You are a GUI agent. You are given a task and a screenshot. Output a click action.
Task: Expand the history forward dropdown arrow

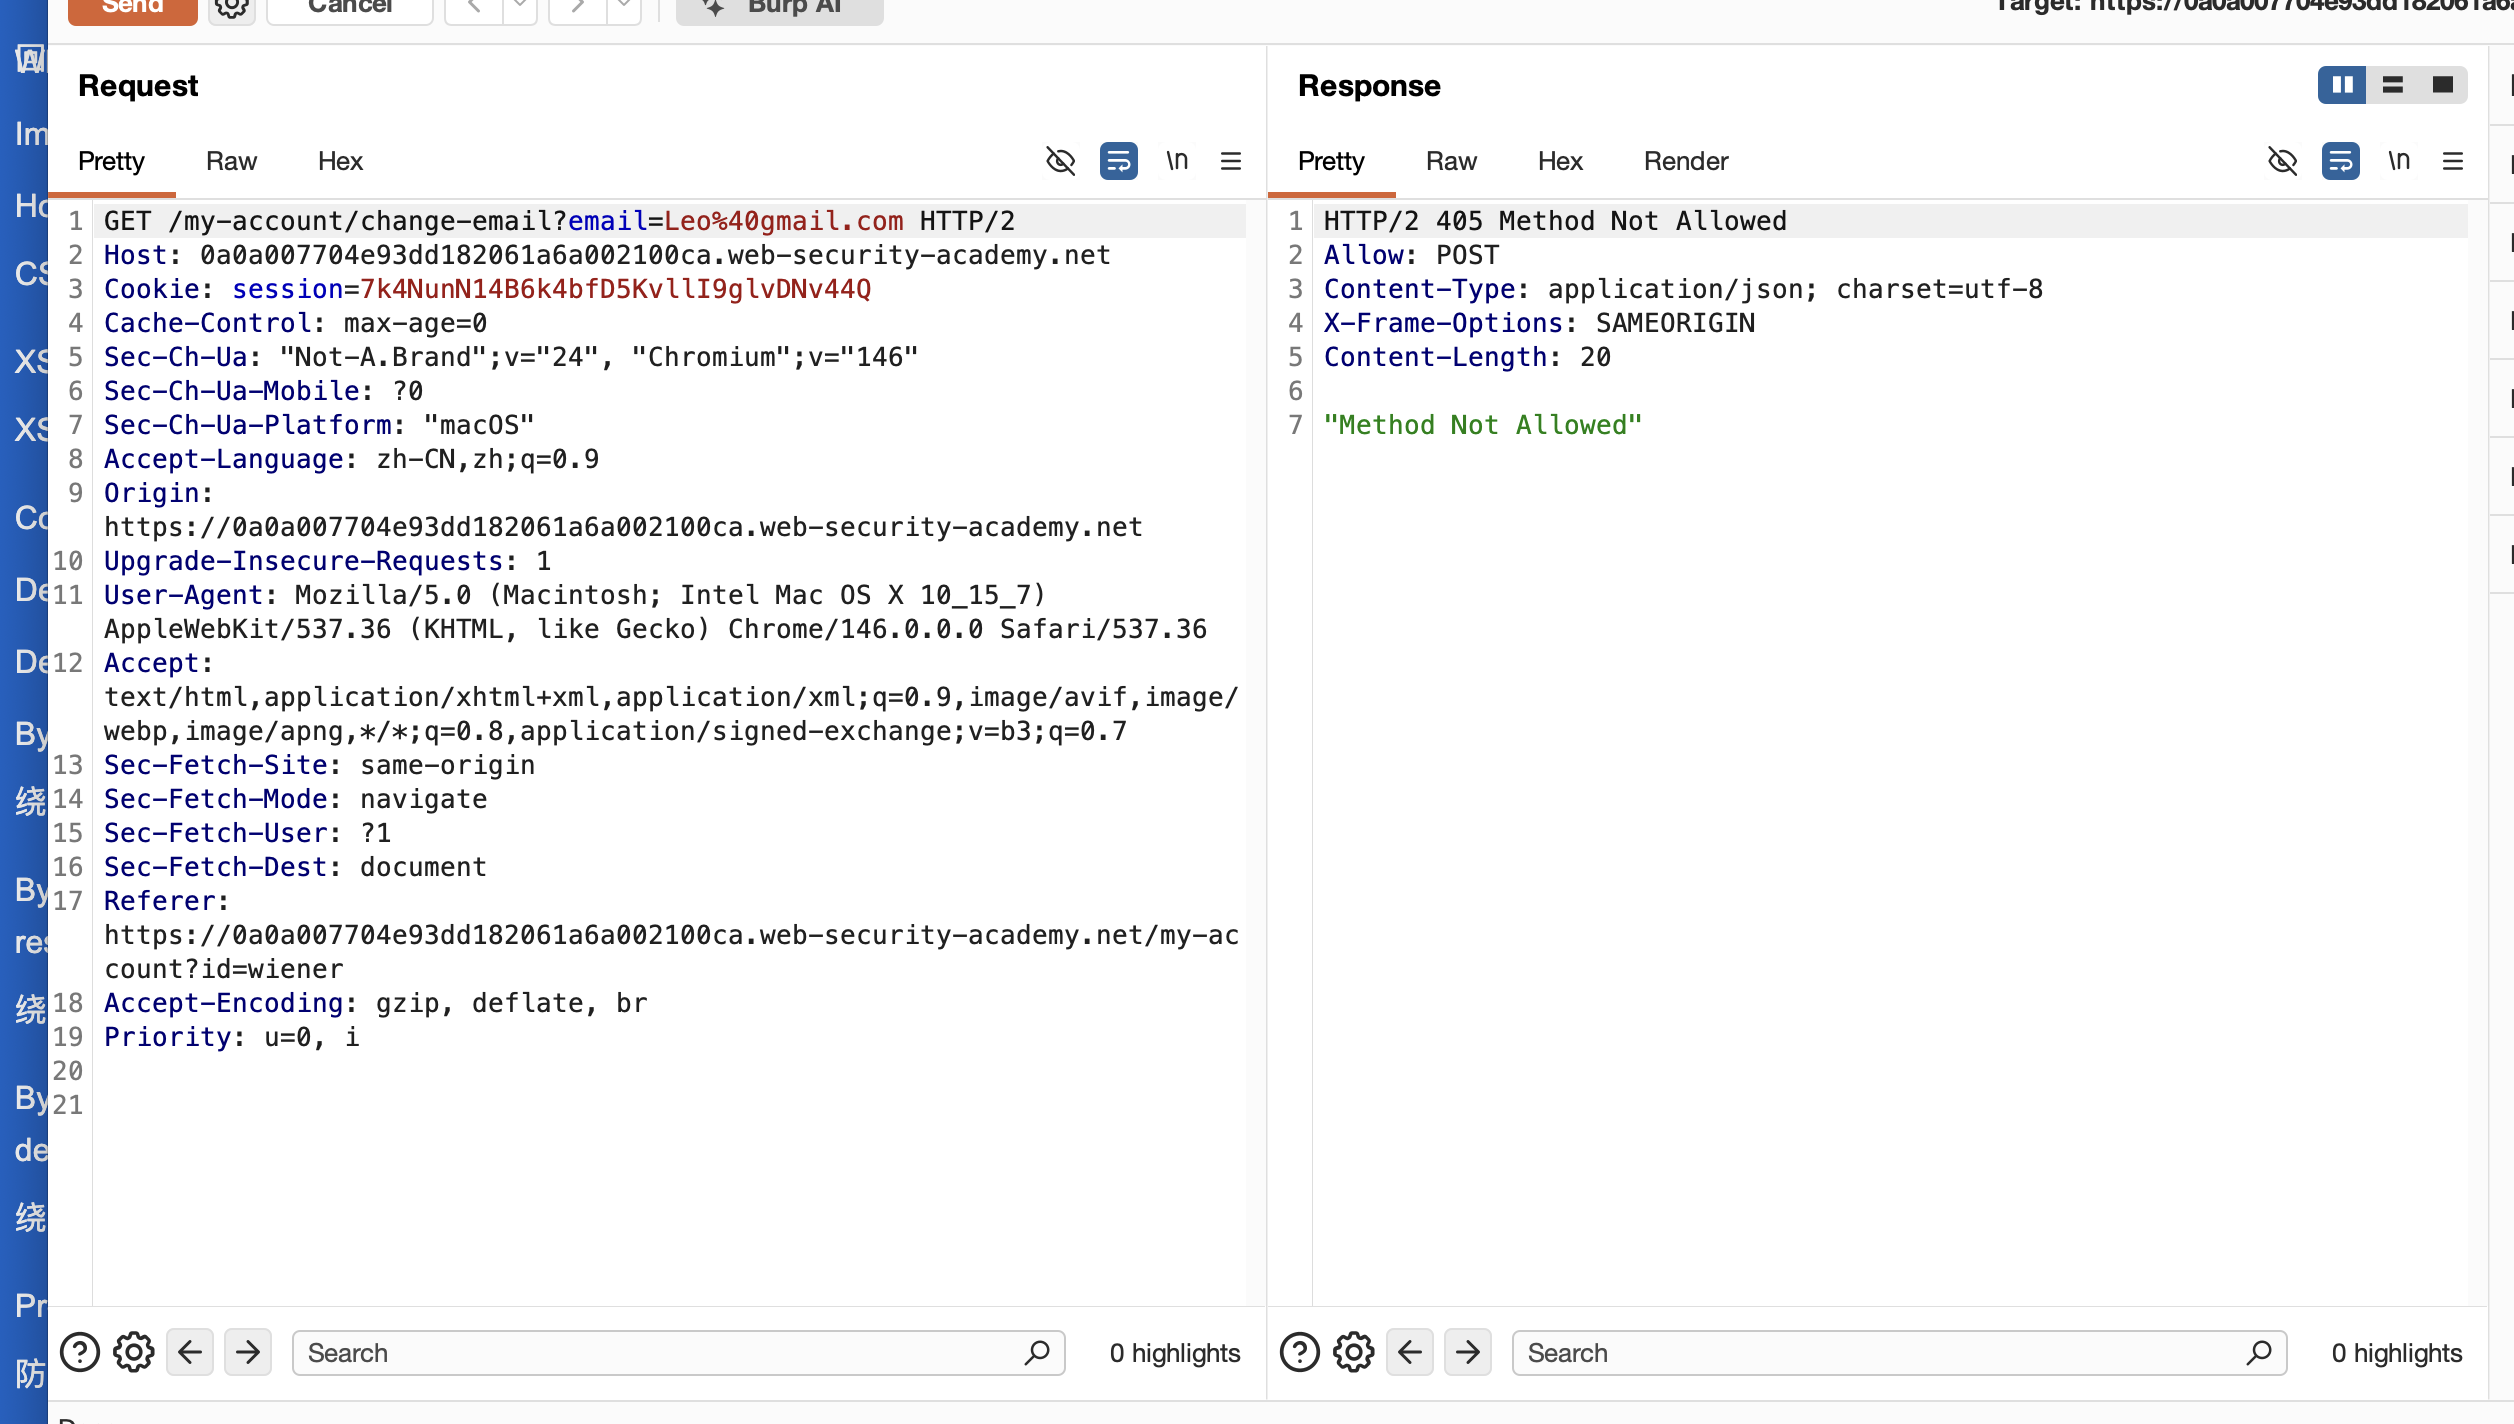tap(624, 8)
